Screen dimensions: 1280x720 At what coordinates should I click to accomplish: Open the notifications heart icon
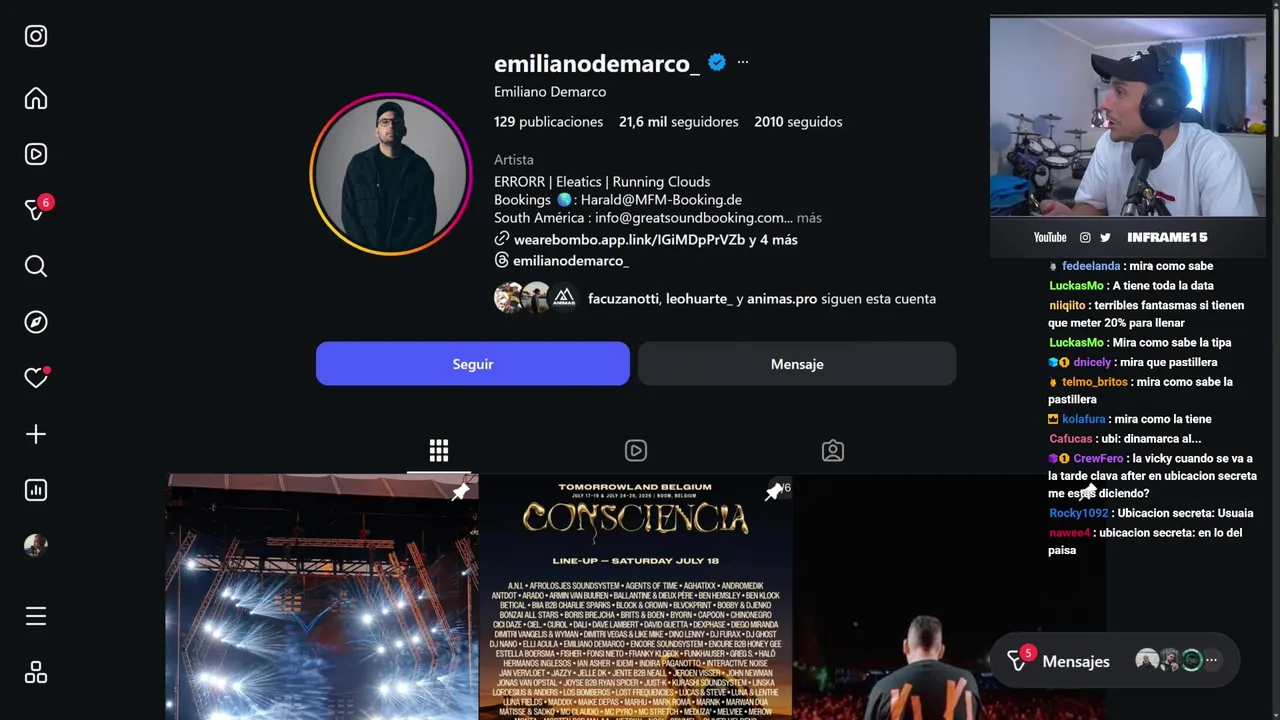(36, 378)
